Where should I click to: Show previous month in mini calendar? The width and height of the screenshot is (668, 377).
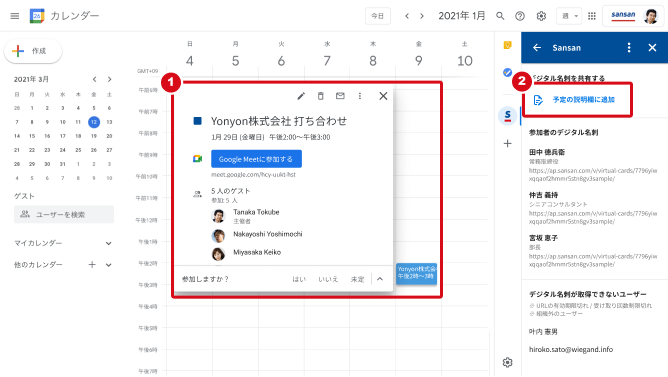click(95, 79)
